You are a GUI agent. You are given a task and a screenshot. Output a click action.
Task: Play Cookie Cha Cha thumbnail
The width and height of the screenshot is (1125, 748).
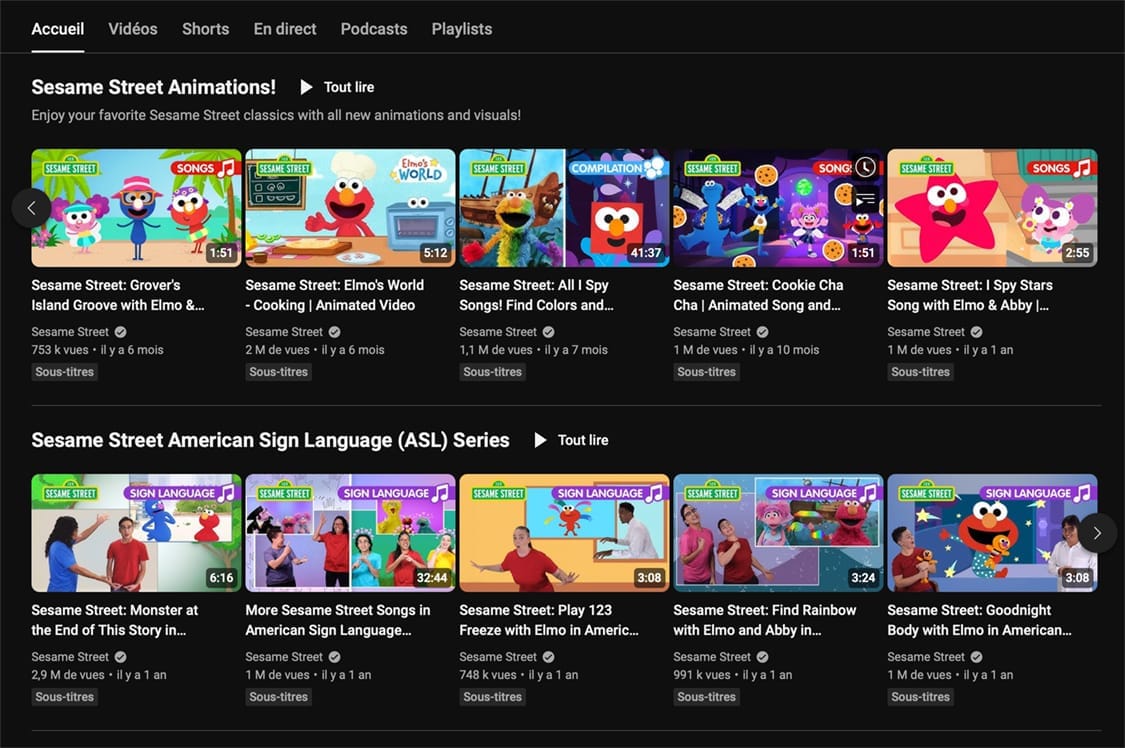[778, 208]
